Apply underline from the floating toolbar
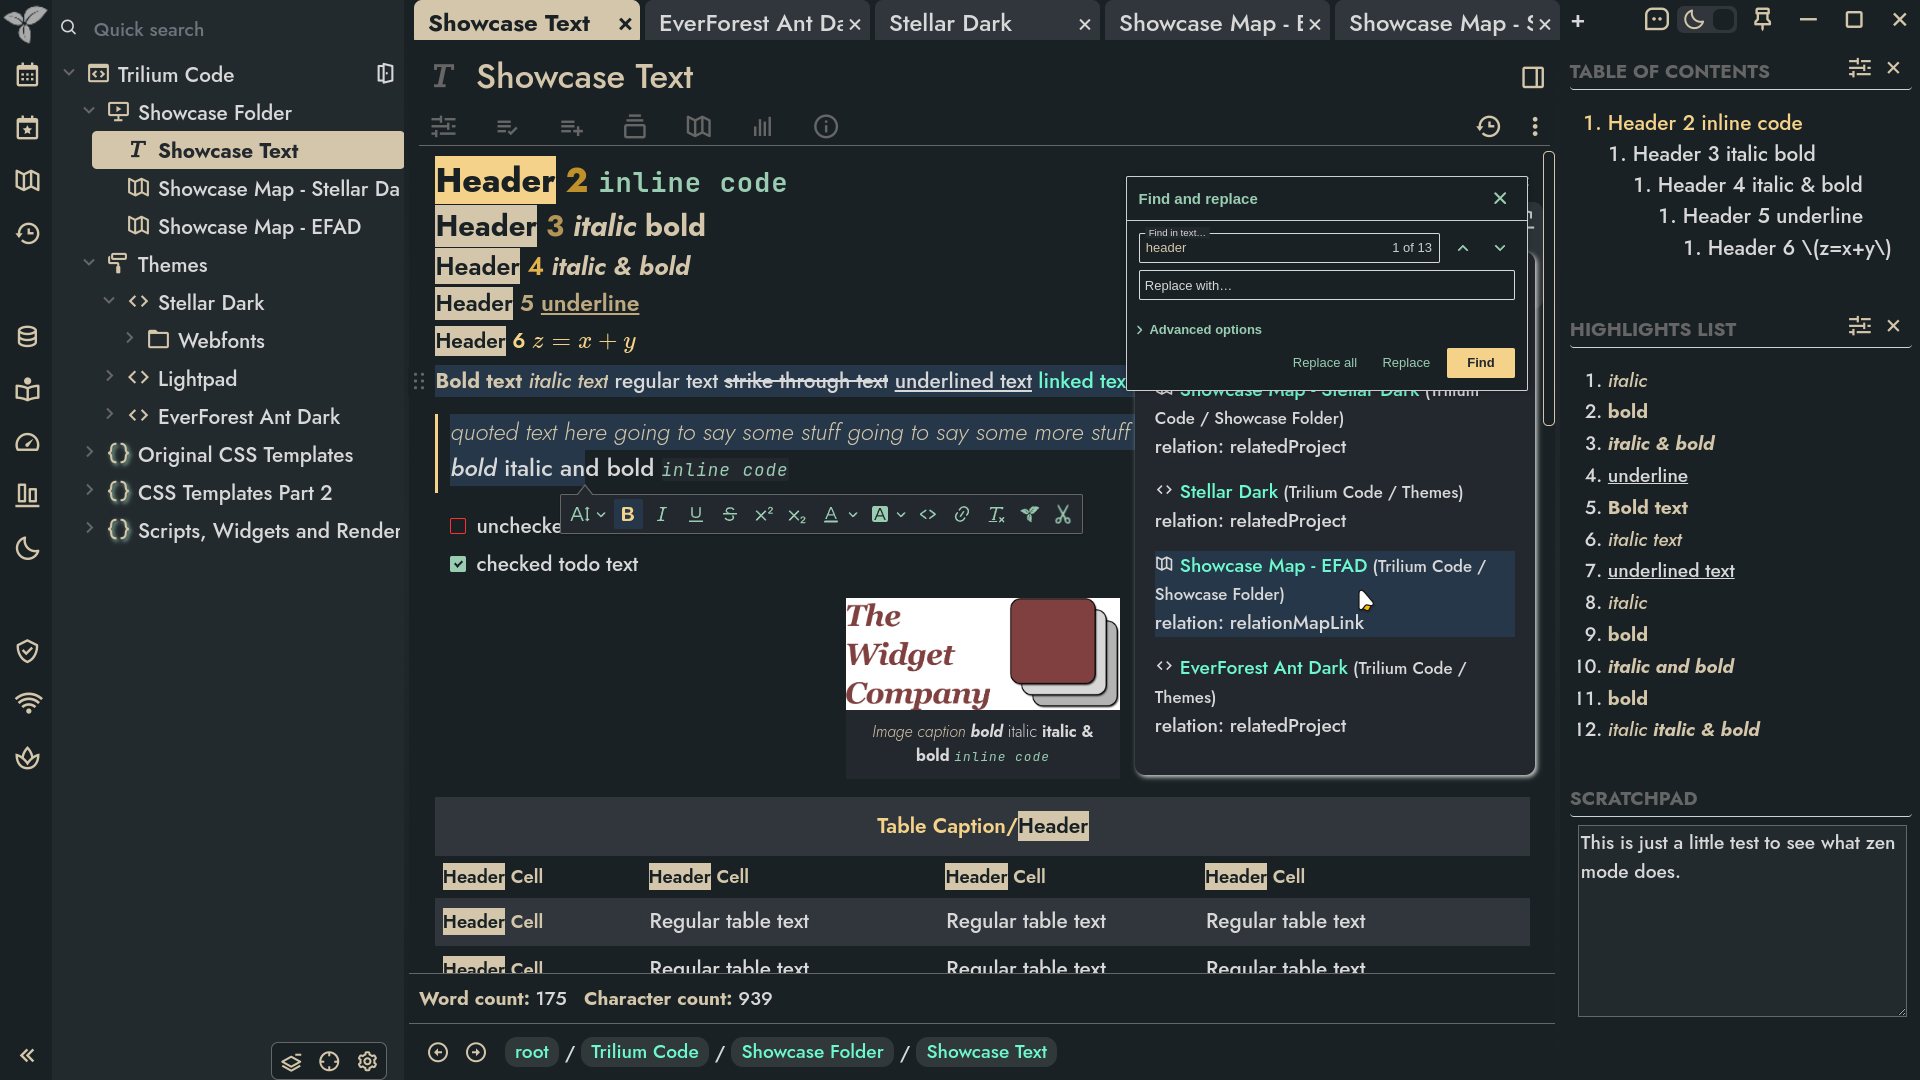Viewport: 1920px width, 1080px height. pyautogui.click(x=696, y=514)
